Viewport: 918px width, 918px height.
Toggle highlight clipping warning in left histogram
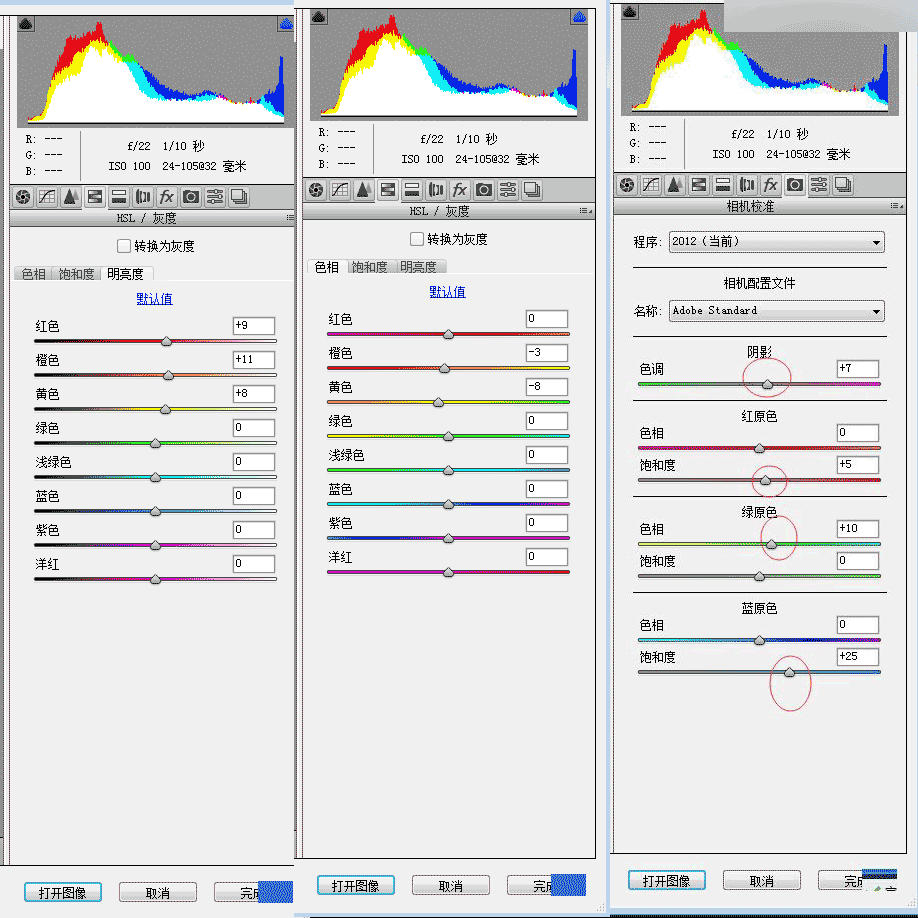point(286,24)
